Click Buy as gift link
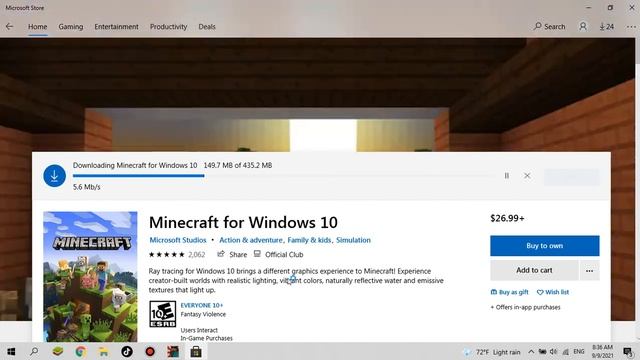The width and height of the screenshot is (640, 360). pyautogui.click(x=509, y=292)
